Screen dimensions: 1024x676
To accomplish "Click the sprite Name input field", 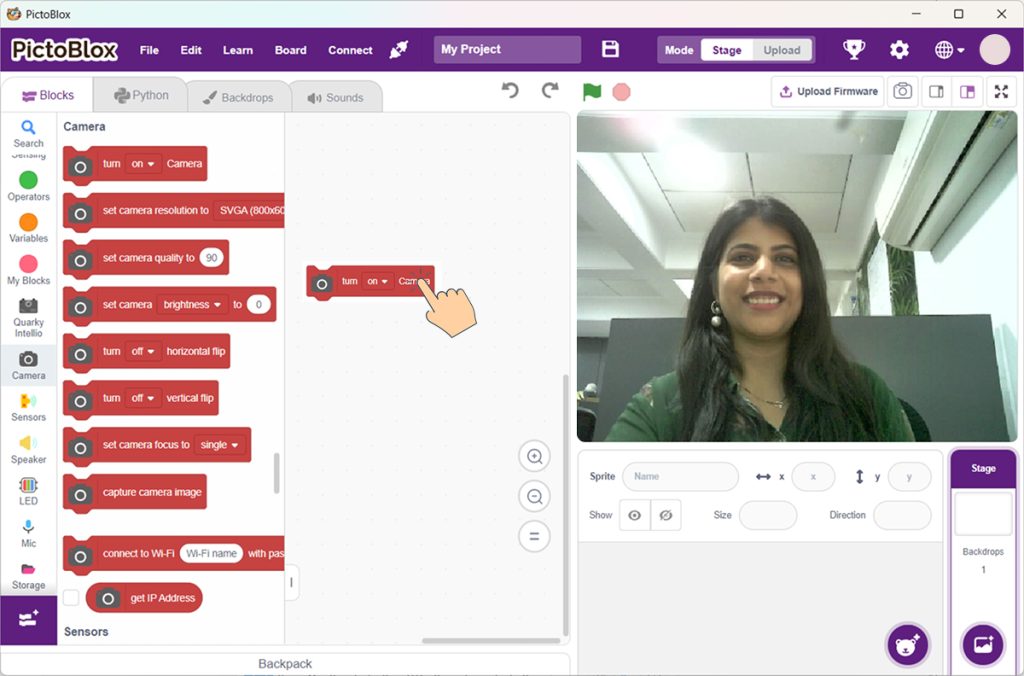I will pos(680,476).
